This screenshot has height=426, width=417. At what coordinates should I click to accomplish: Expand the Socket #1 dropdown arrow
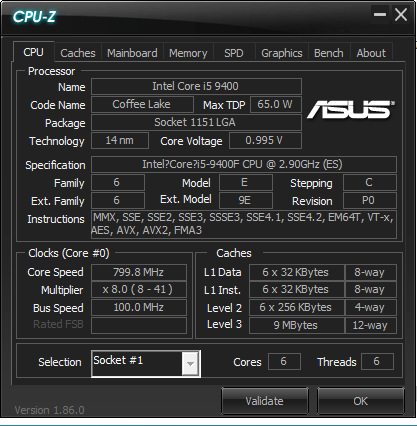(190, 364)
